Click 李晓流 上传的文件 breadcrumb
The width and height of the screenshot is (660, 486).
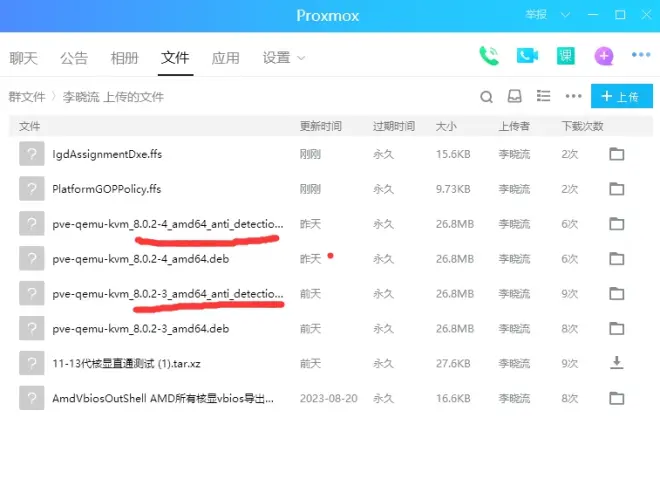(x=113, y=97)
